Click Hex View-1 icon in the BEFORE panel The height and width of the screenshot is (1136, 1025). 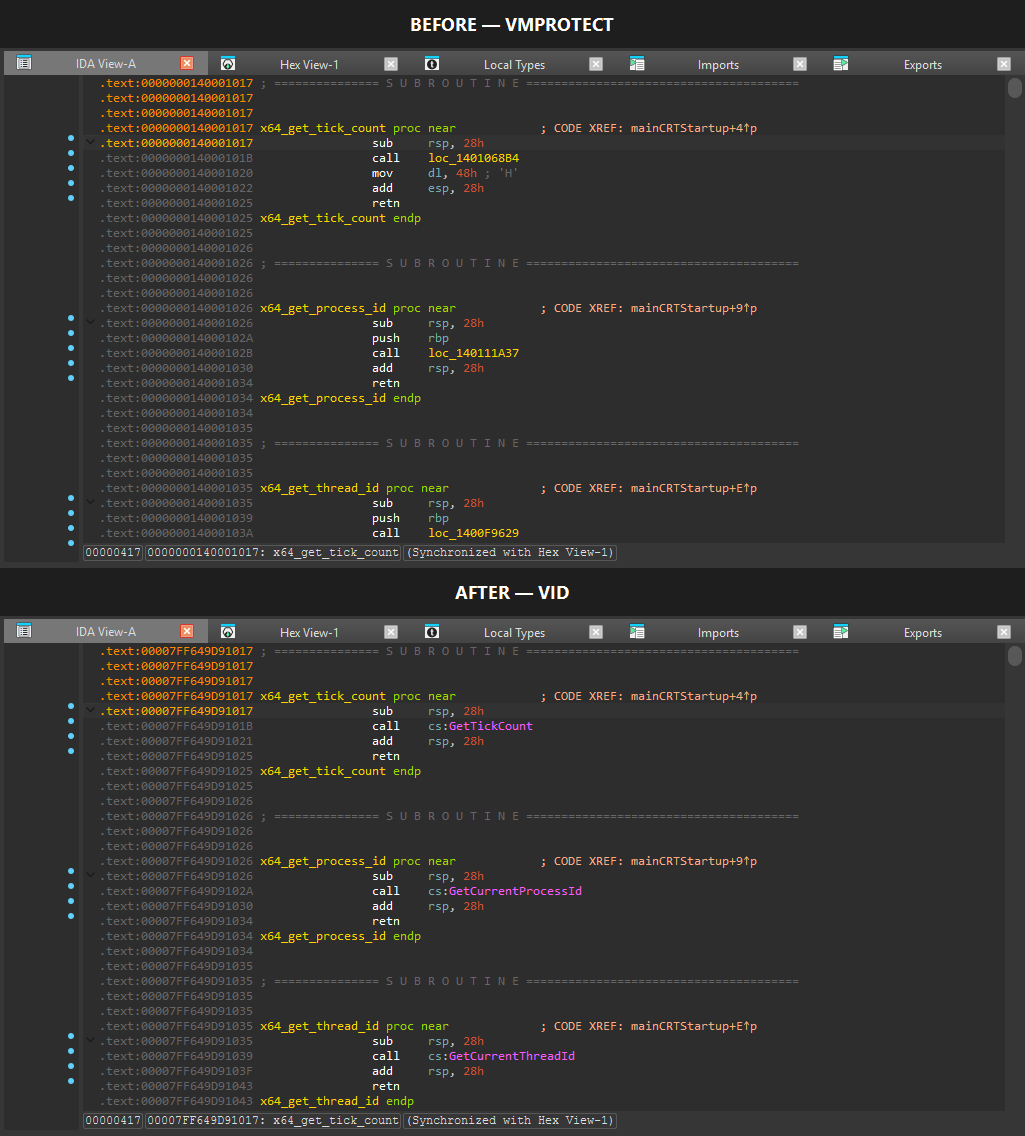(227, 63)
